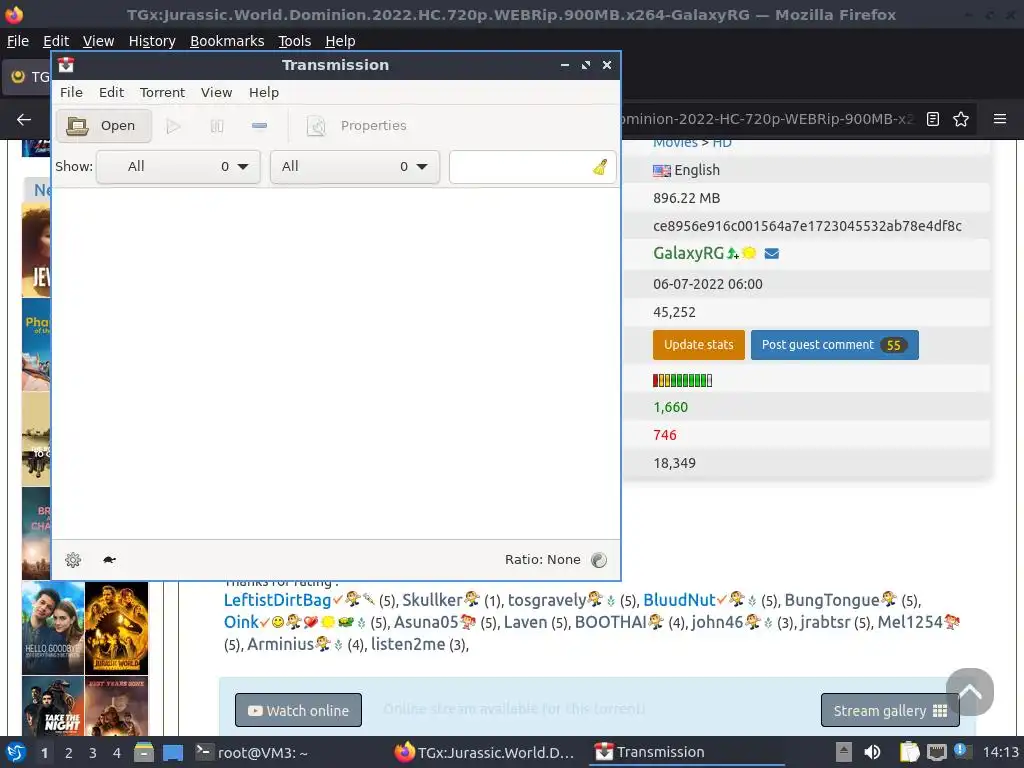This screenshot has width=1024, height=768.
Task: Open GalaxyRG uploader profile link
Action: (688, 253)
